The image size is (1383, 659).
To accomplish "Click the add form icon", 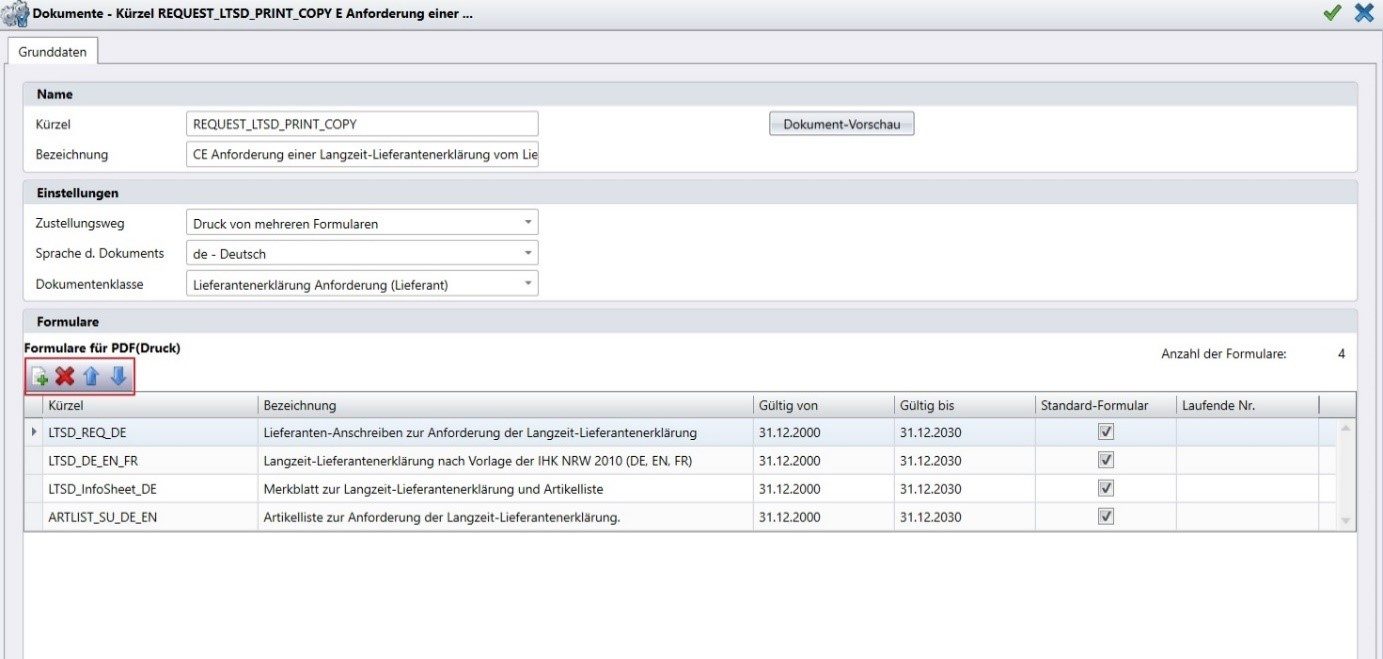I will pos(39,377).
